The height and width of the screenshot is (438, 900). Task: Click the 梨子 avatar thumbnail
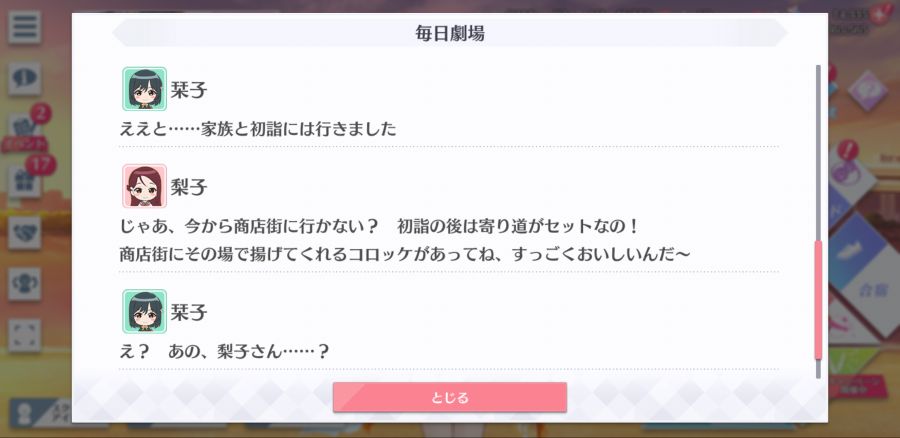pyautogui.click(x=144, y=186)
